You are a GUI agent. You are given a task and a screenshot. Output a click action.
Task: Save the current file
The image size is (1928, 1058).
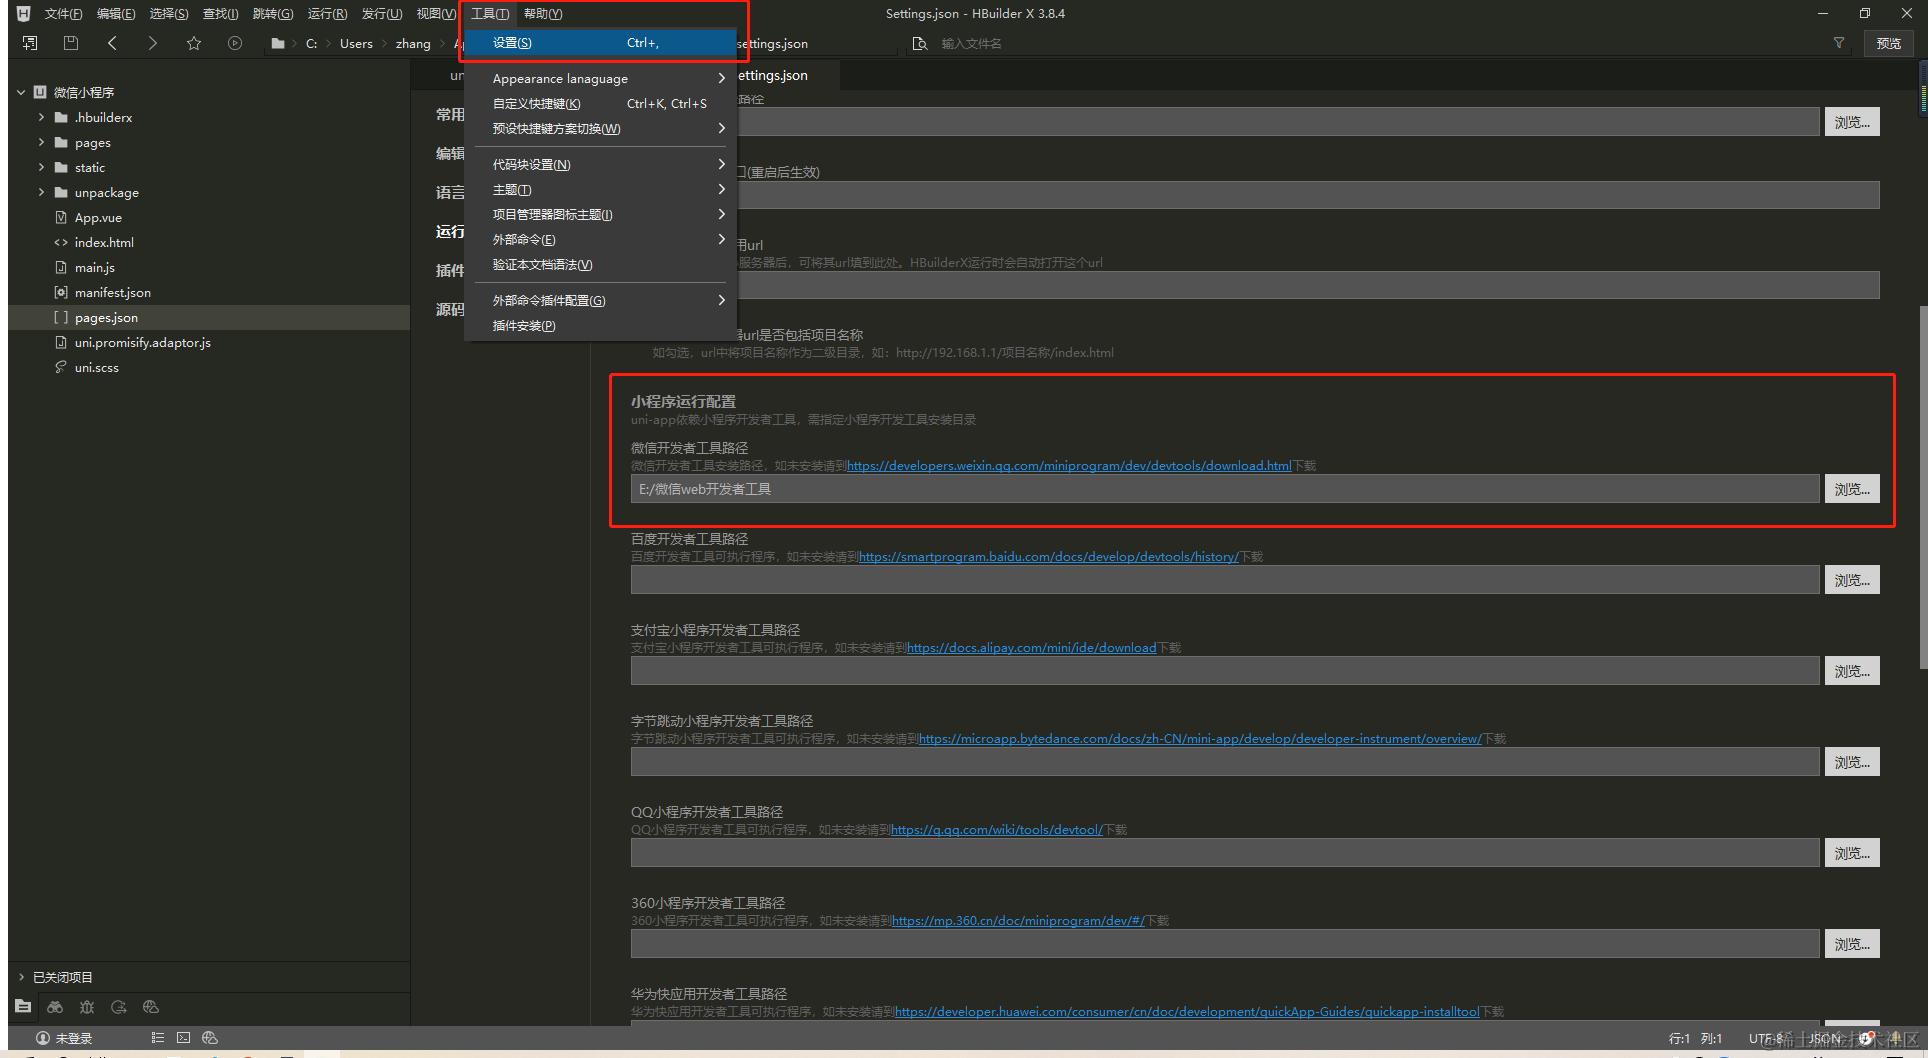pyautogui.click(x=70, y=42)
